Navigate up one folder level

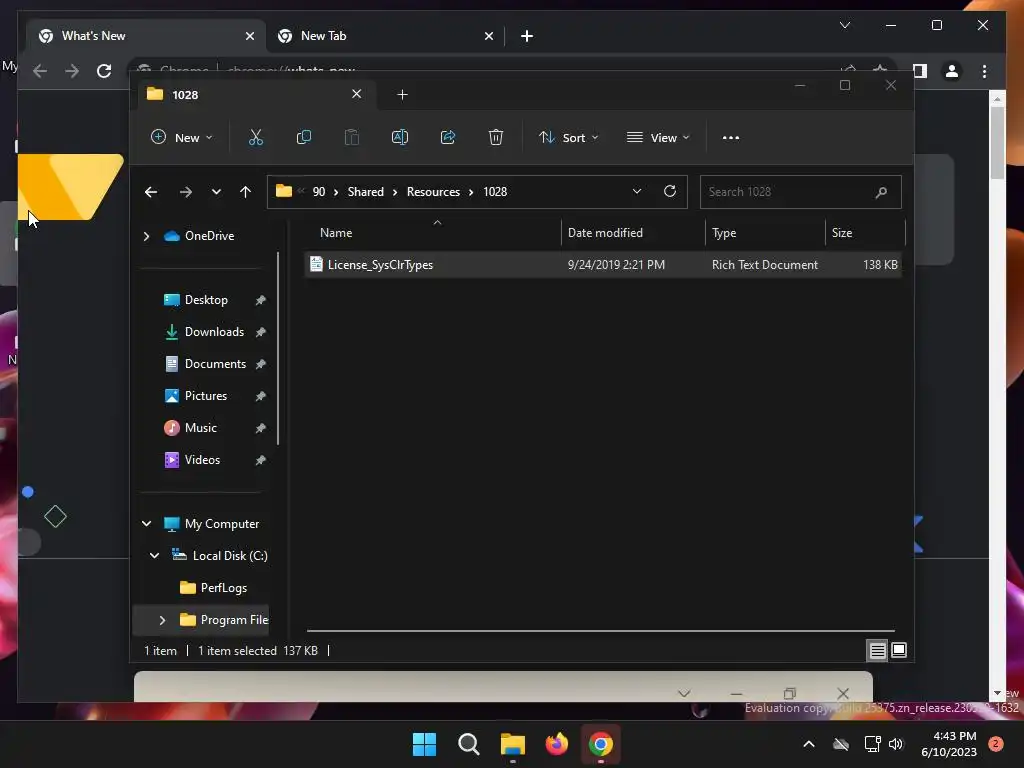[x=245, y=192]
